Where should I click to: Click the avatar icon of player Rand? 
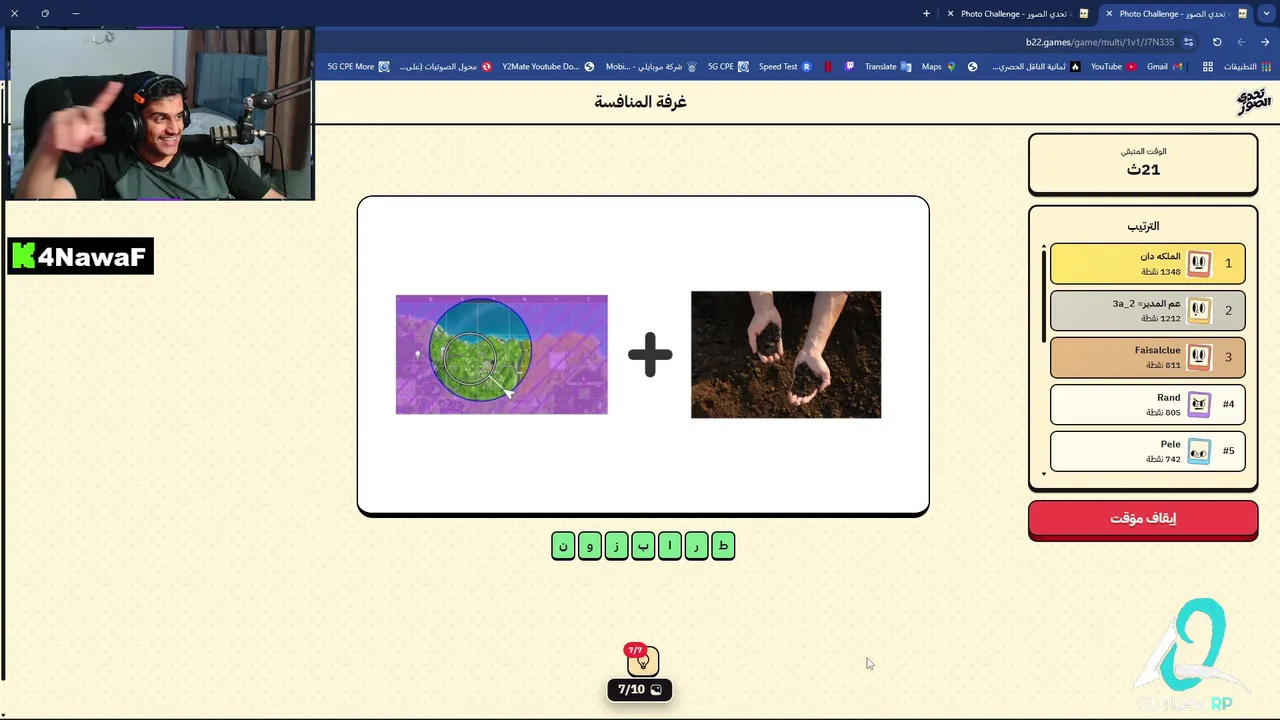tap(1199, 404)
